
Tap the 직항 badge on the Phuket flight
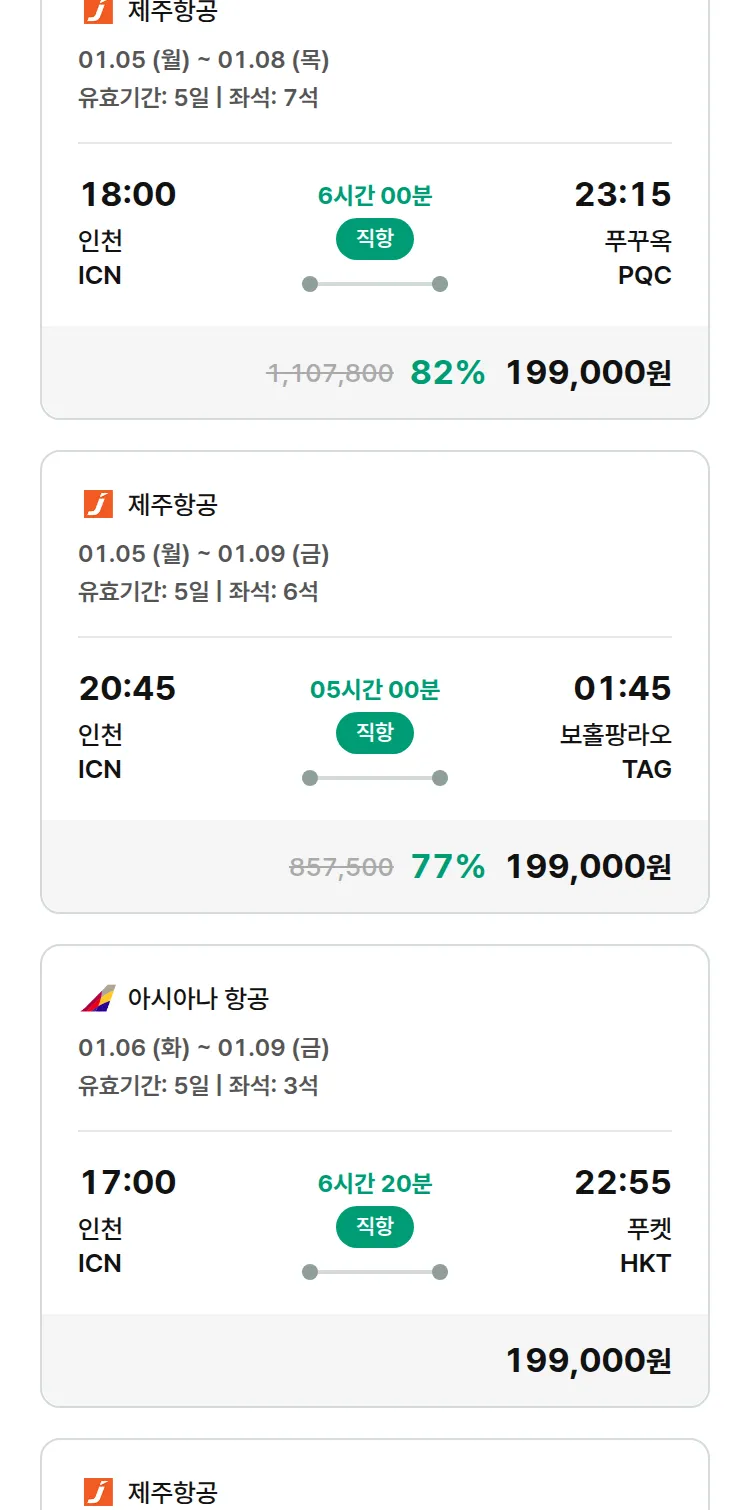point(375,1227)
